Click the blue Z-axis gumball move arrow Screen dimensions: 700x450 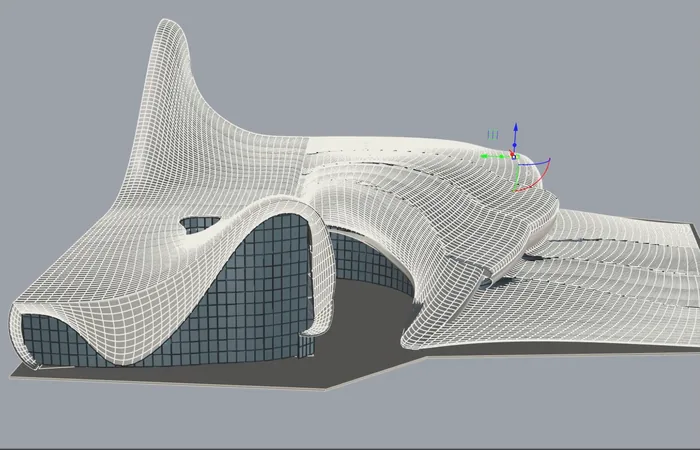point(516,127)
